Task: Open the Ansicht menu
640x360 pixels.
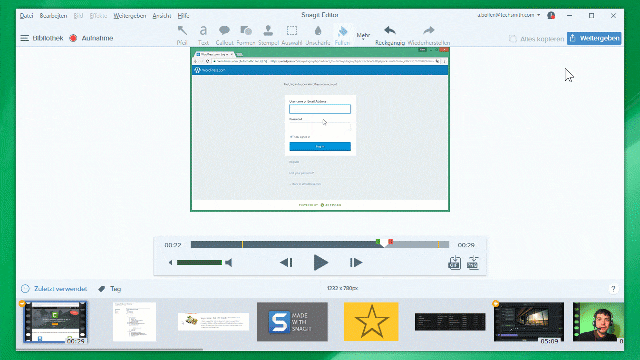Action: click(162, 16)
